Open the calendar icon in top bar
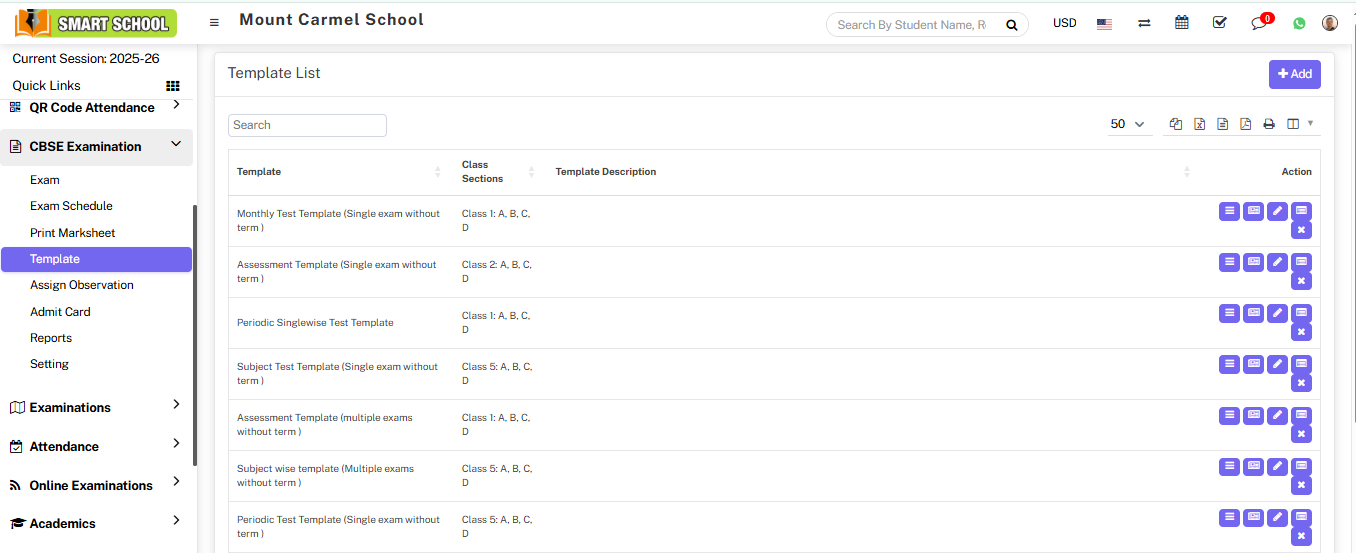 pos(1182,23)
